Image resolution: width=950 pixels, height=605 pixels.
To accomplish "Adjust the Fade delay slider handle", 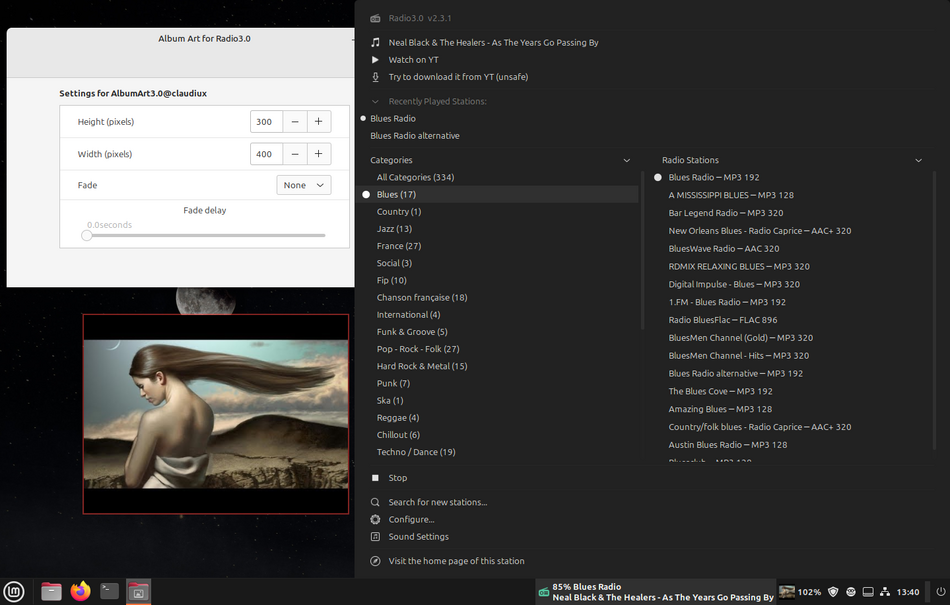I will point(87,236).
